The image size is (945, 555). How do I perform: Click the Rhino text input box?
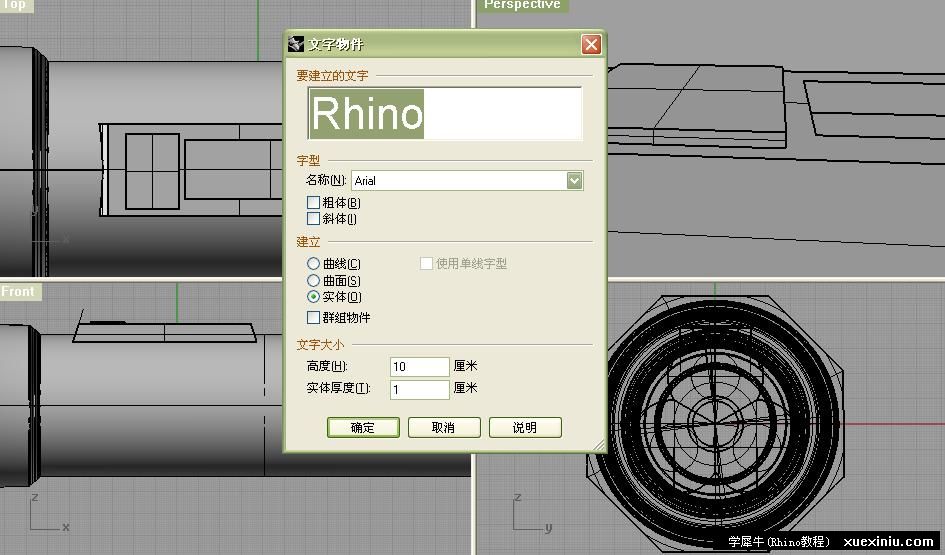coord(445,114)
